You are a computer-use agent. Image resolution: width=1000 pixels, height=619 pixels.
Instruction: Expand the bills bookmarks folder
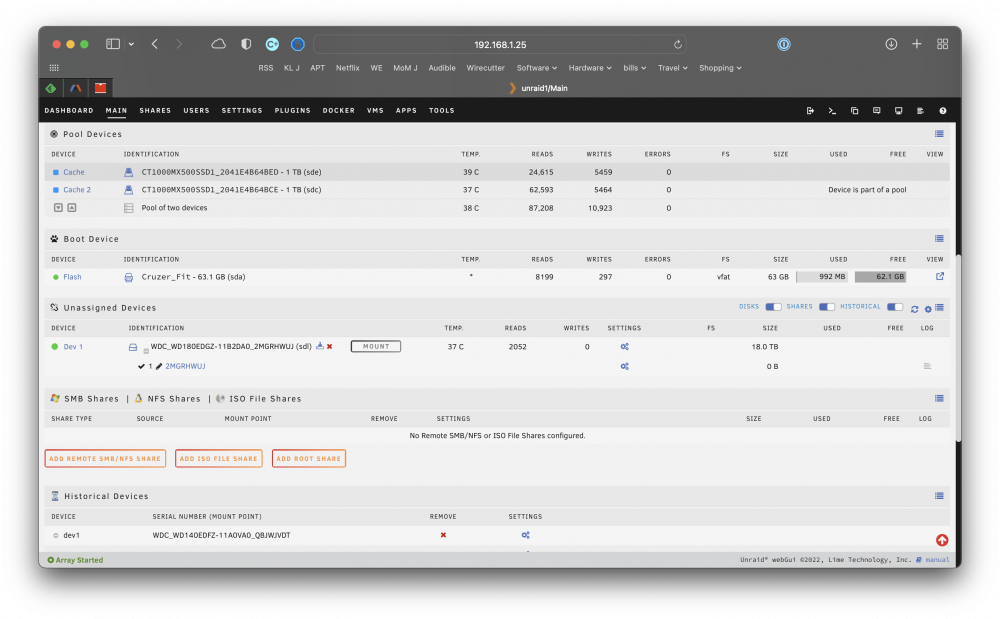(x=635, y=68)
